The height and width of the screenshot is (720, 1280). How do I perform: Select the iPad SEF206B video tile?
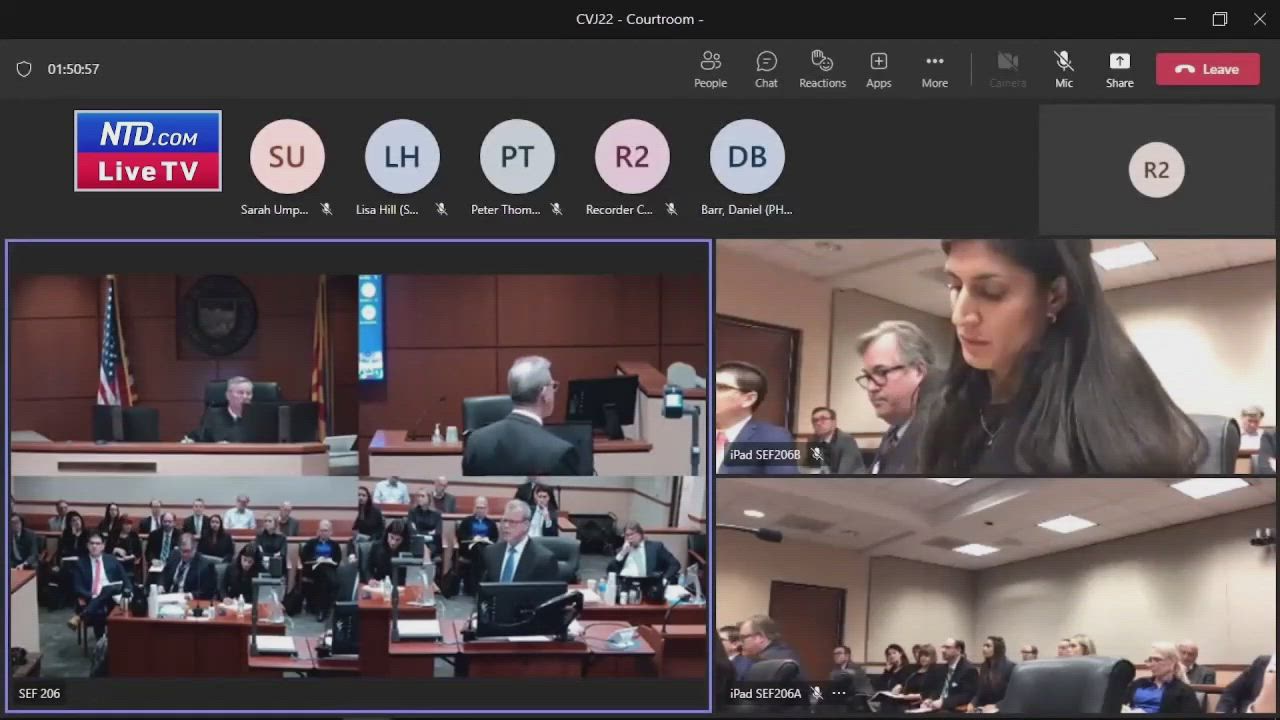(x=995, y=355)
